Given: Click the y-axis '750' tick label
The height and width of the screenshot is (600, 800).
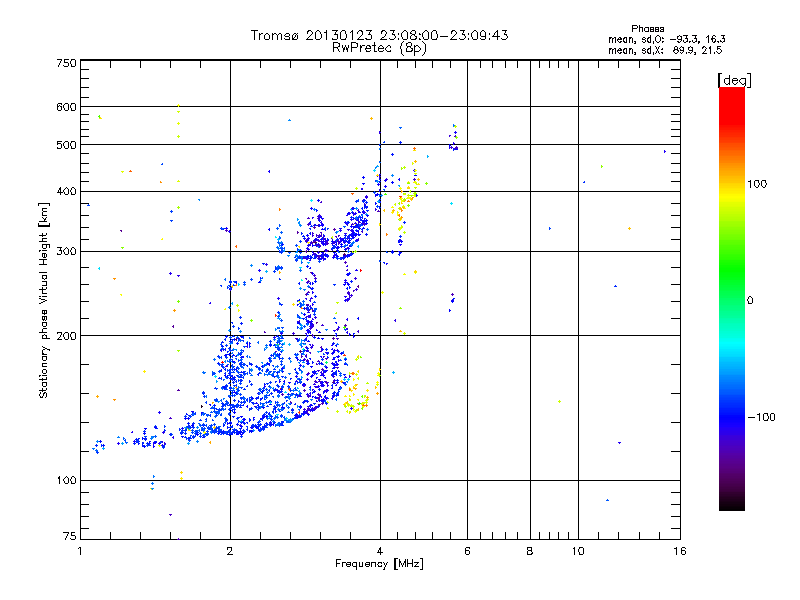Looking at the screenshot, I should point(66,63).
